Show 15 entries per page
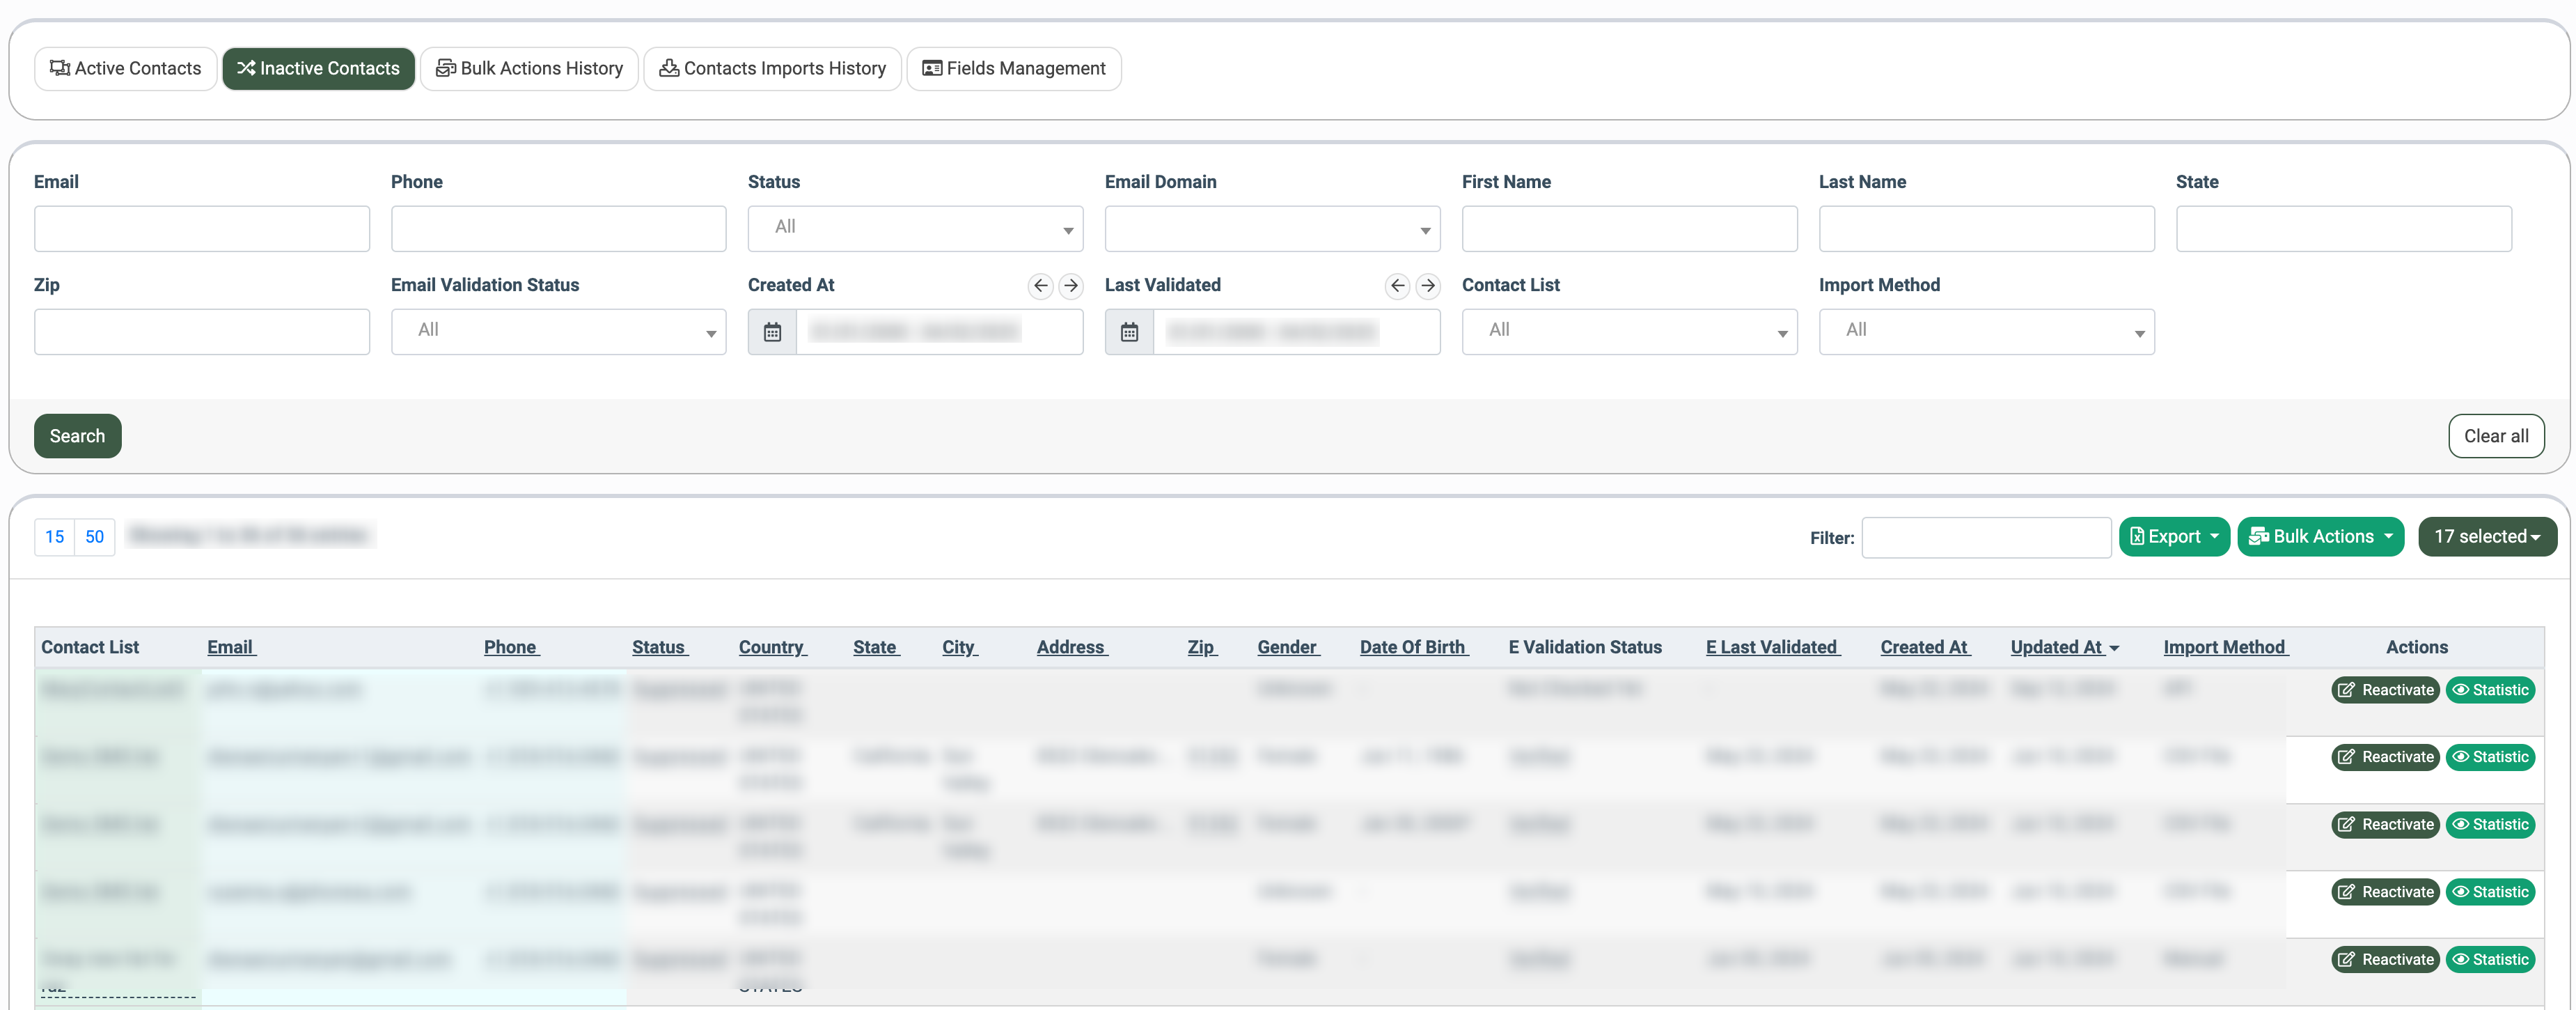 point(55,537)
